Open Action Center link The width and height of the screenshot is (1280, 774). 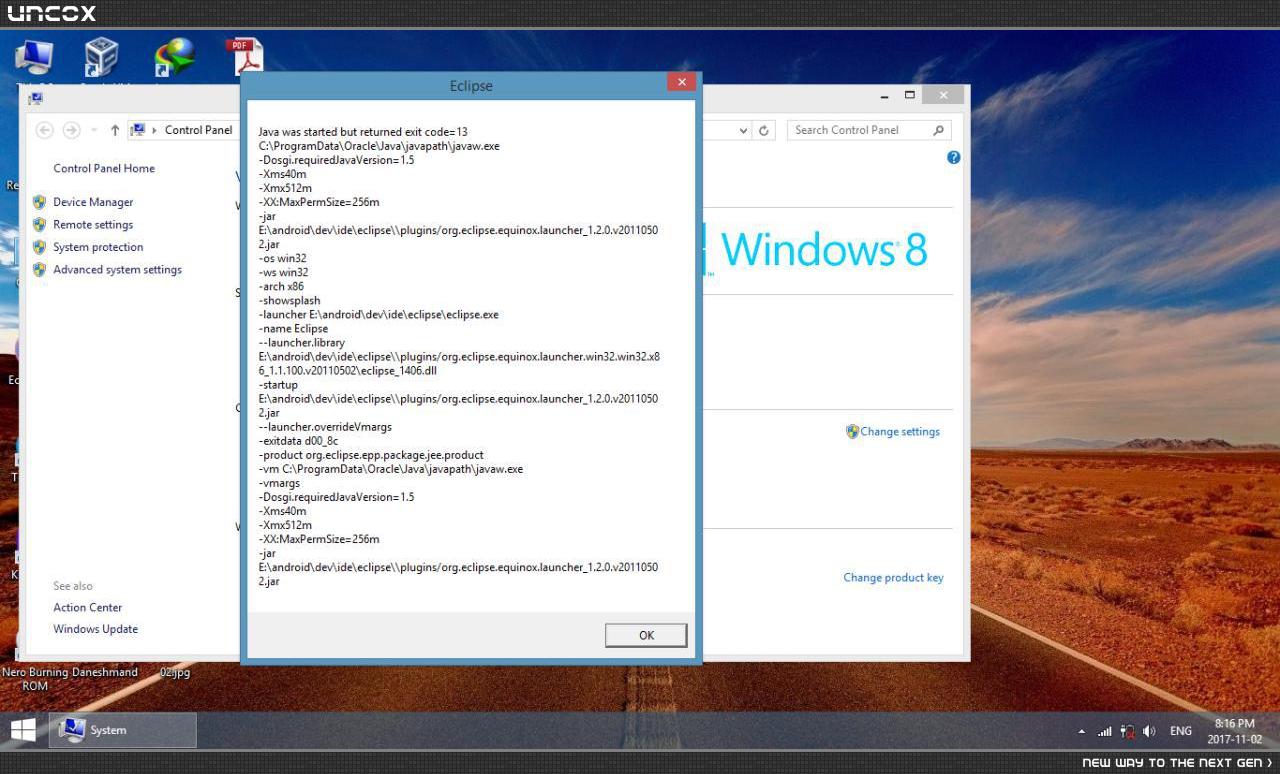88,607
